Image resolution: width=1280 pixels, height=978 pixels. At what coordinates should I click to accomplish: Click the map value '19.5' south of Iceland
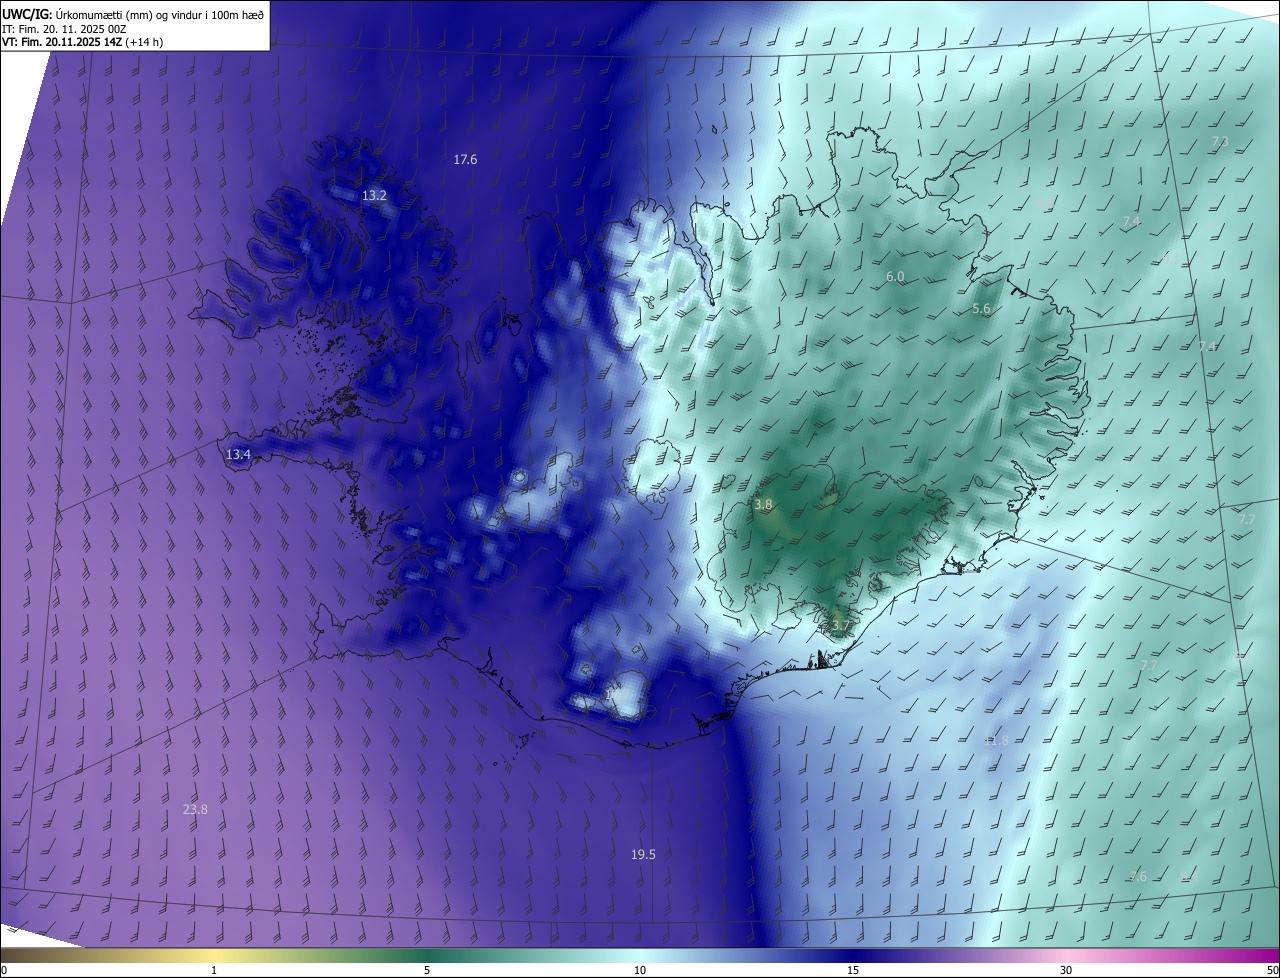coord(643,854)
